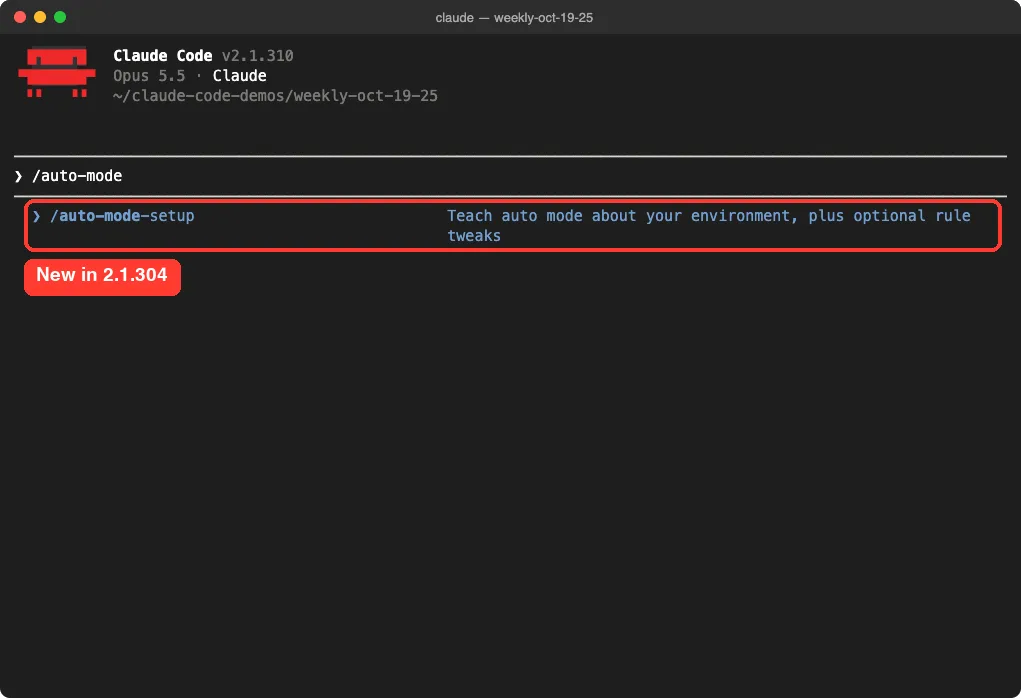Click the Claude Code pixel mascot logo
The height and width of the screenshot is (698, 1021).
tap(57, 72)
